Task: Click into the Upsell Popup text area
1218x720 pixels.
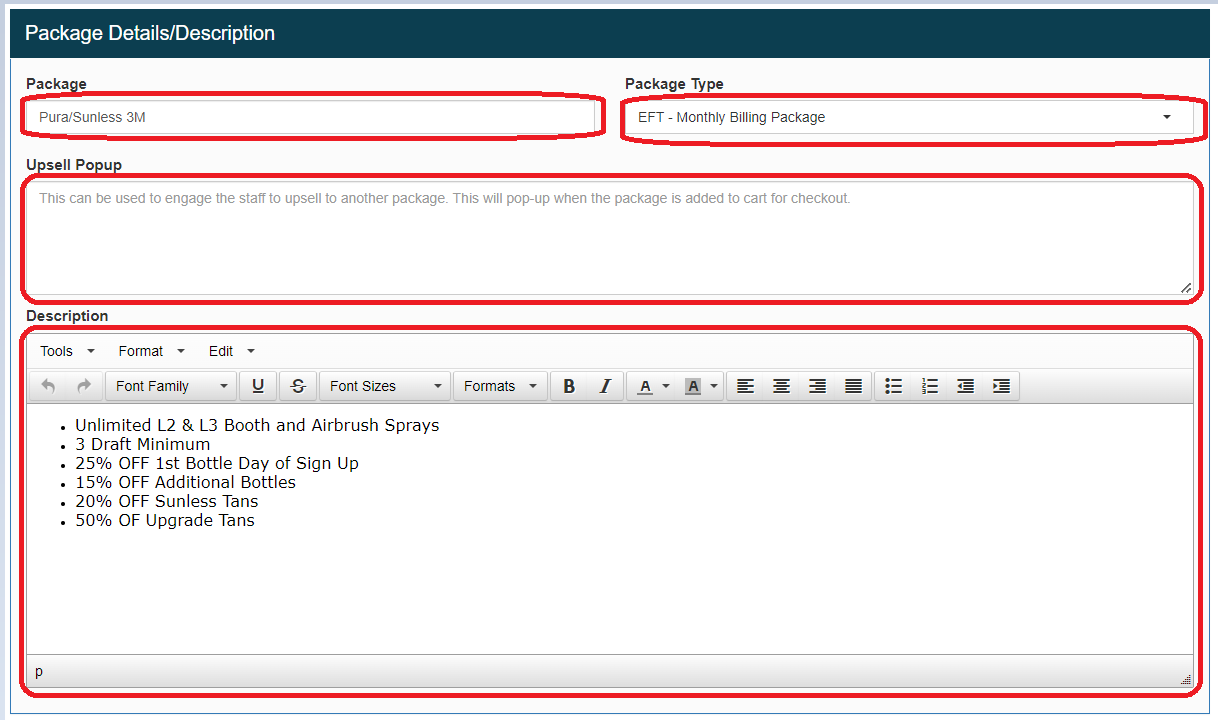Action: (610, 237)
